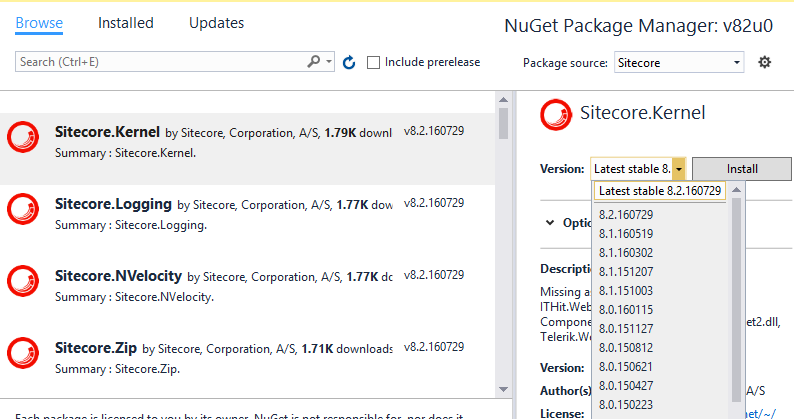
Task: Click the version dropdown scrollbar thumb
Action: tap(737, 300)
